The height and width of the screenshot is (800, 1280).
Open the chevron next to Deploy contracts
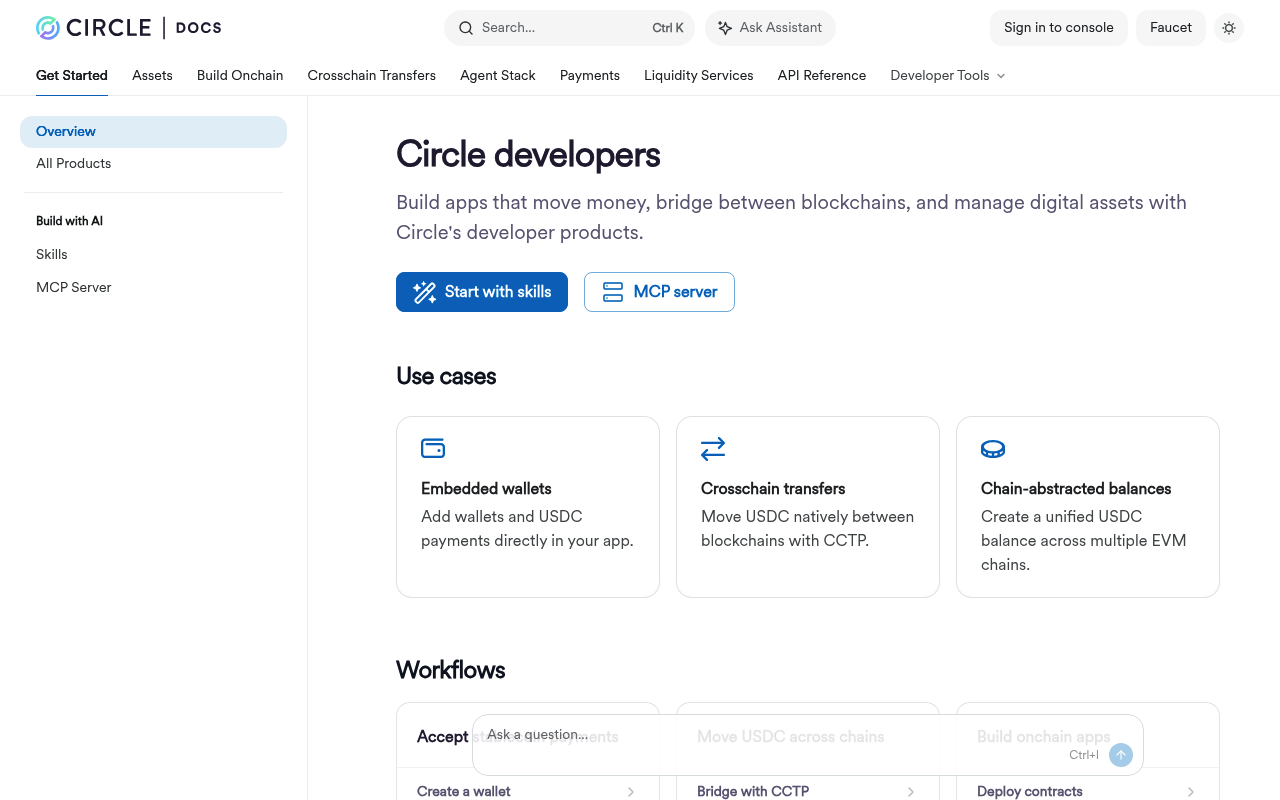point(1191,792)
